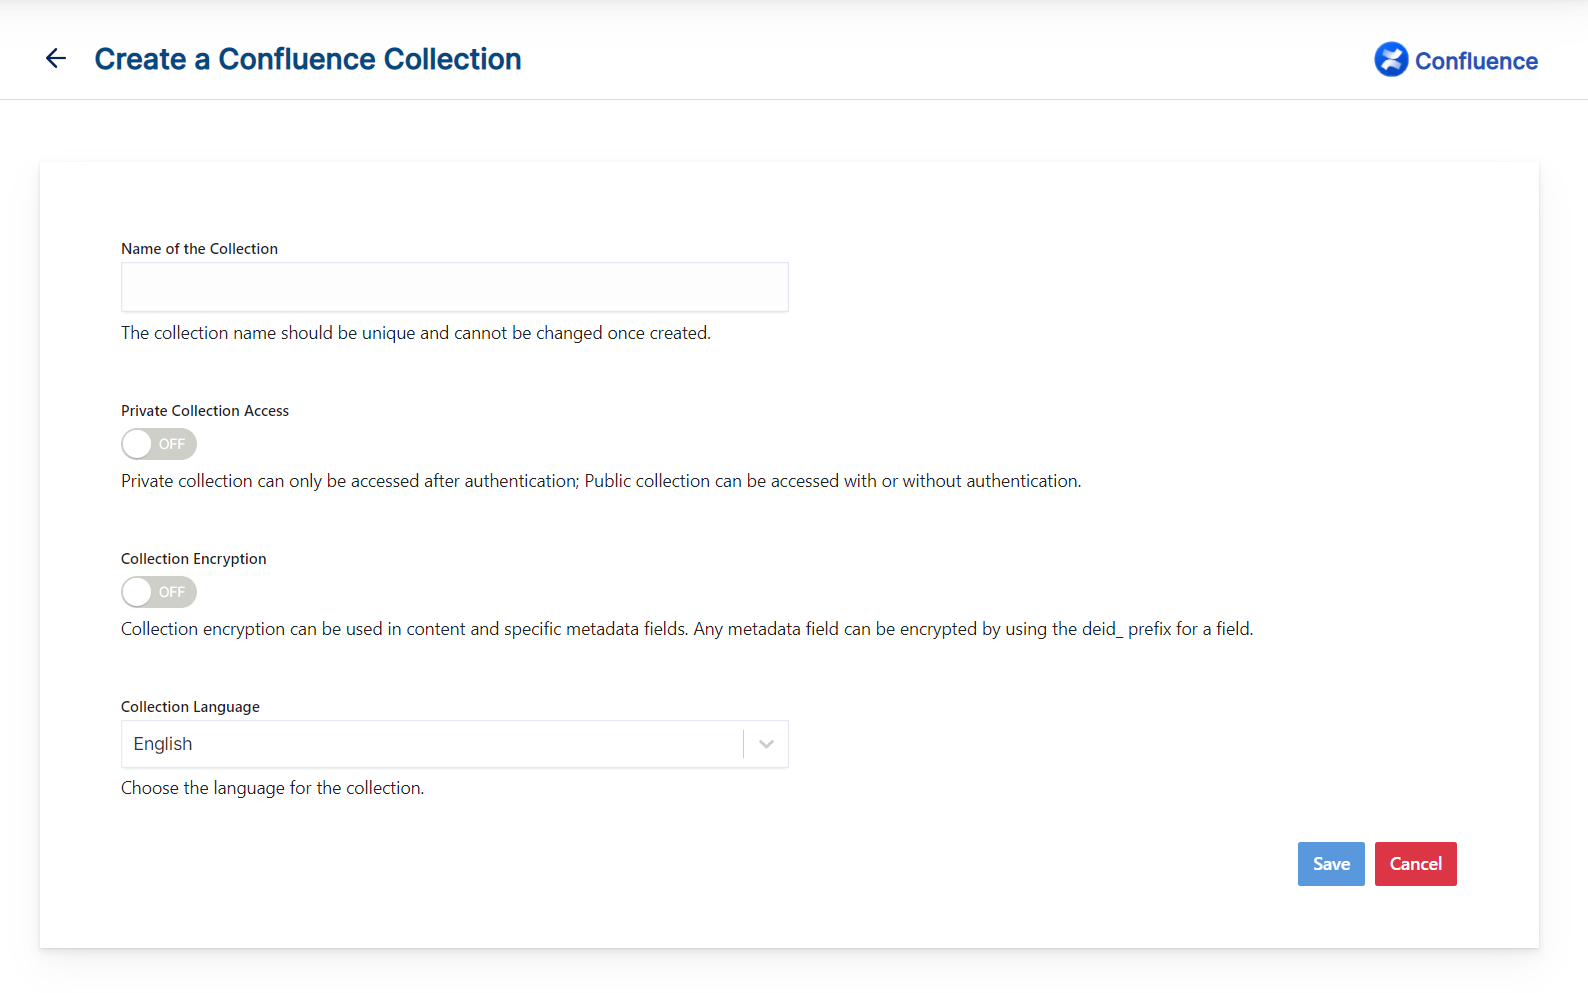Image resolution: width=1588 pixels, height=993 pixels.
Task: Enable the Collection Encryption toggle
Action: click(x=159, y=592)
